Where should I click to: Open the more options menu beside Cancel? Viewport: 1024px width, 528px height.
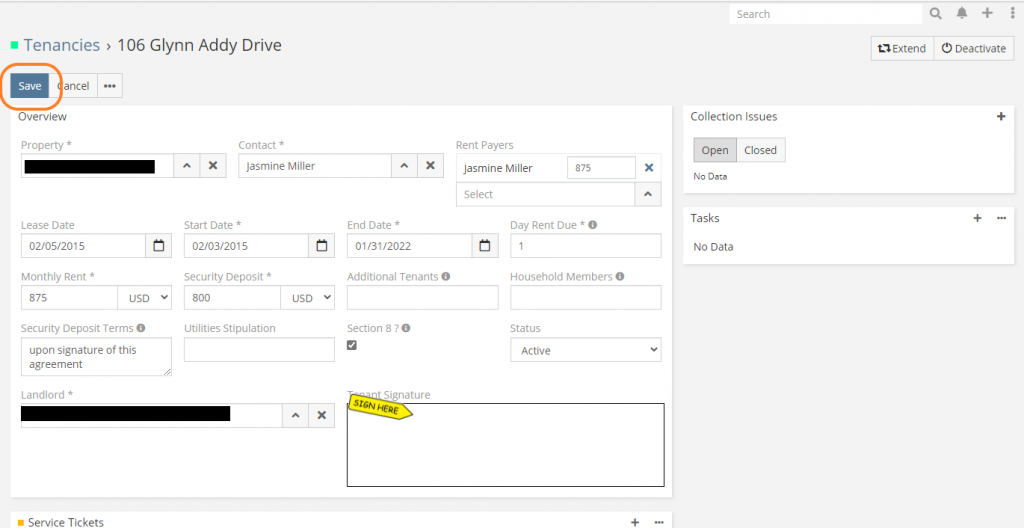coord(110,86)
